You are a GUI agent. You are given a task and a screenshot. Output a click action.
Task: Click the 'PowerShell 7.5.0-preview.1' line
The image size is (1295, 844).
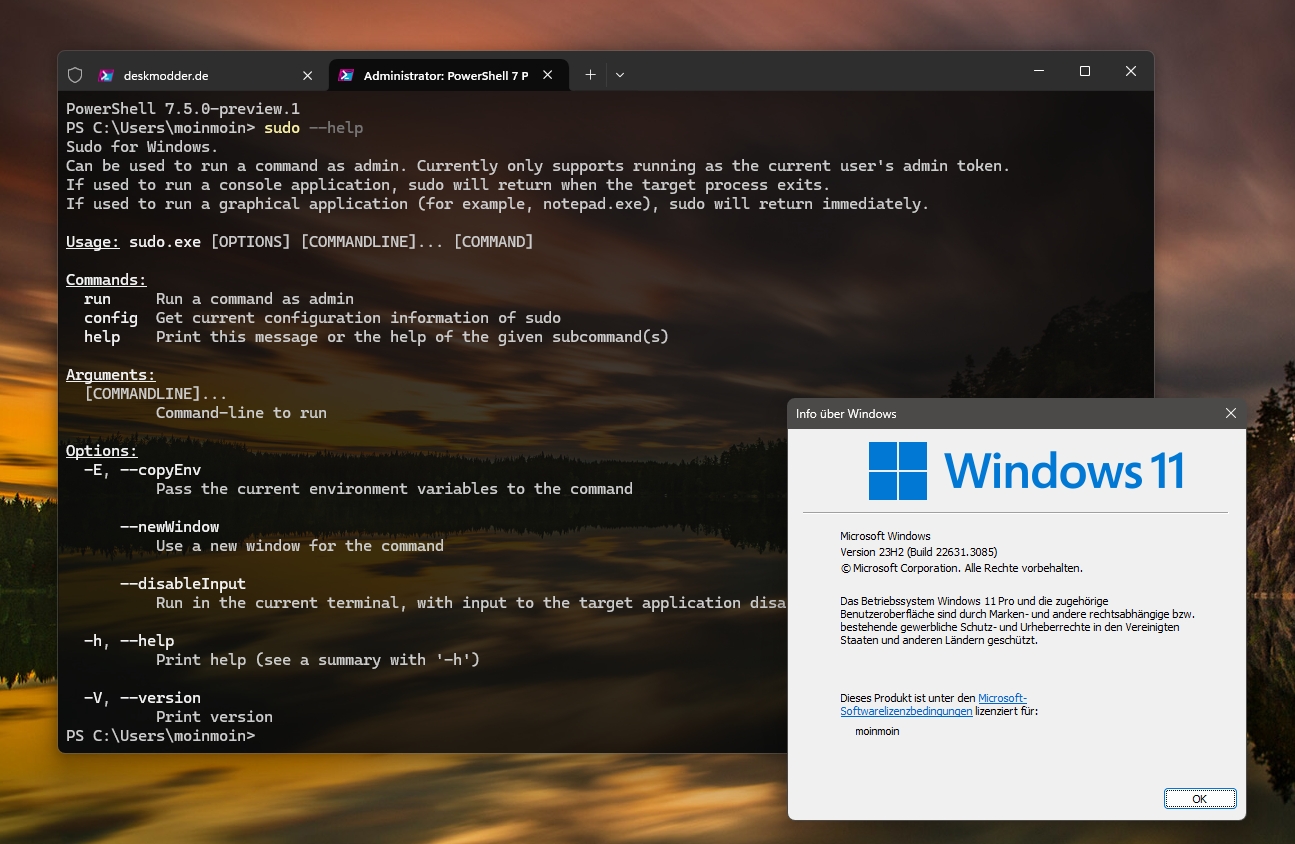[x=183, y=109]
